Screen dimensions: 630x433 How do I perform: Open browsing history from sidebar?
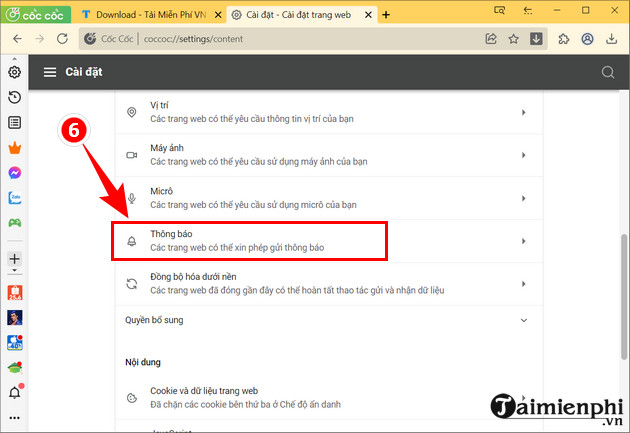pyautogui.click(x=14, y=97)
